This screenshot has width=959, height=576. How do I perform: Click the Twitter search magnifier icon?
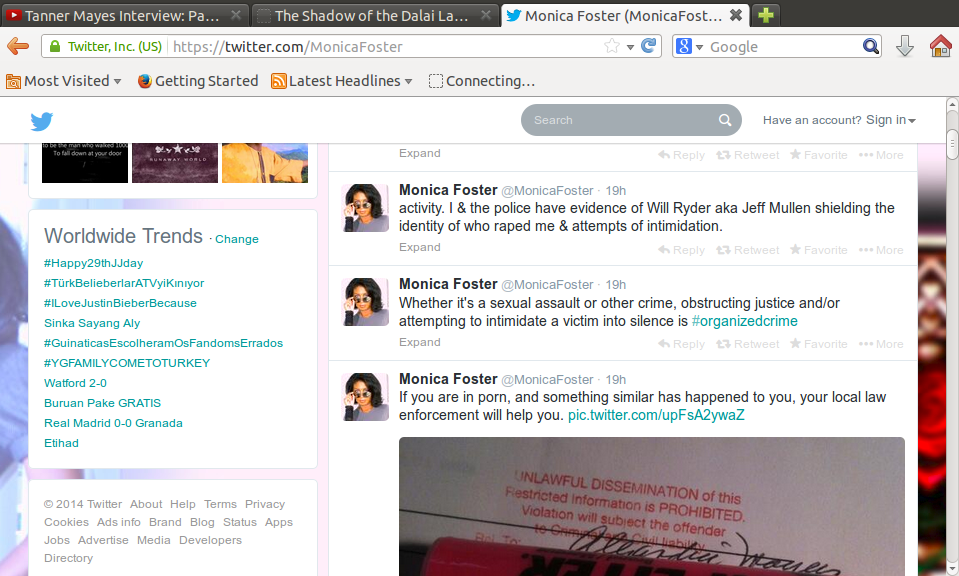pyautogui.click(x=725, y=120)
